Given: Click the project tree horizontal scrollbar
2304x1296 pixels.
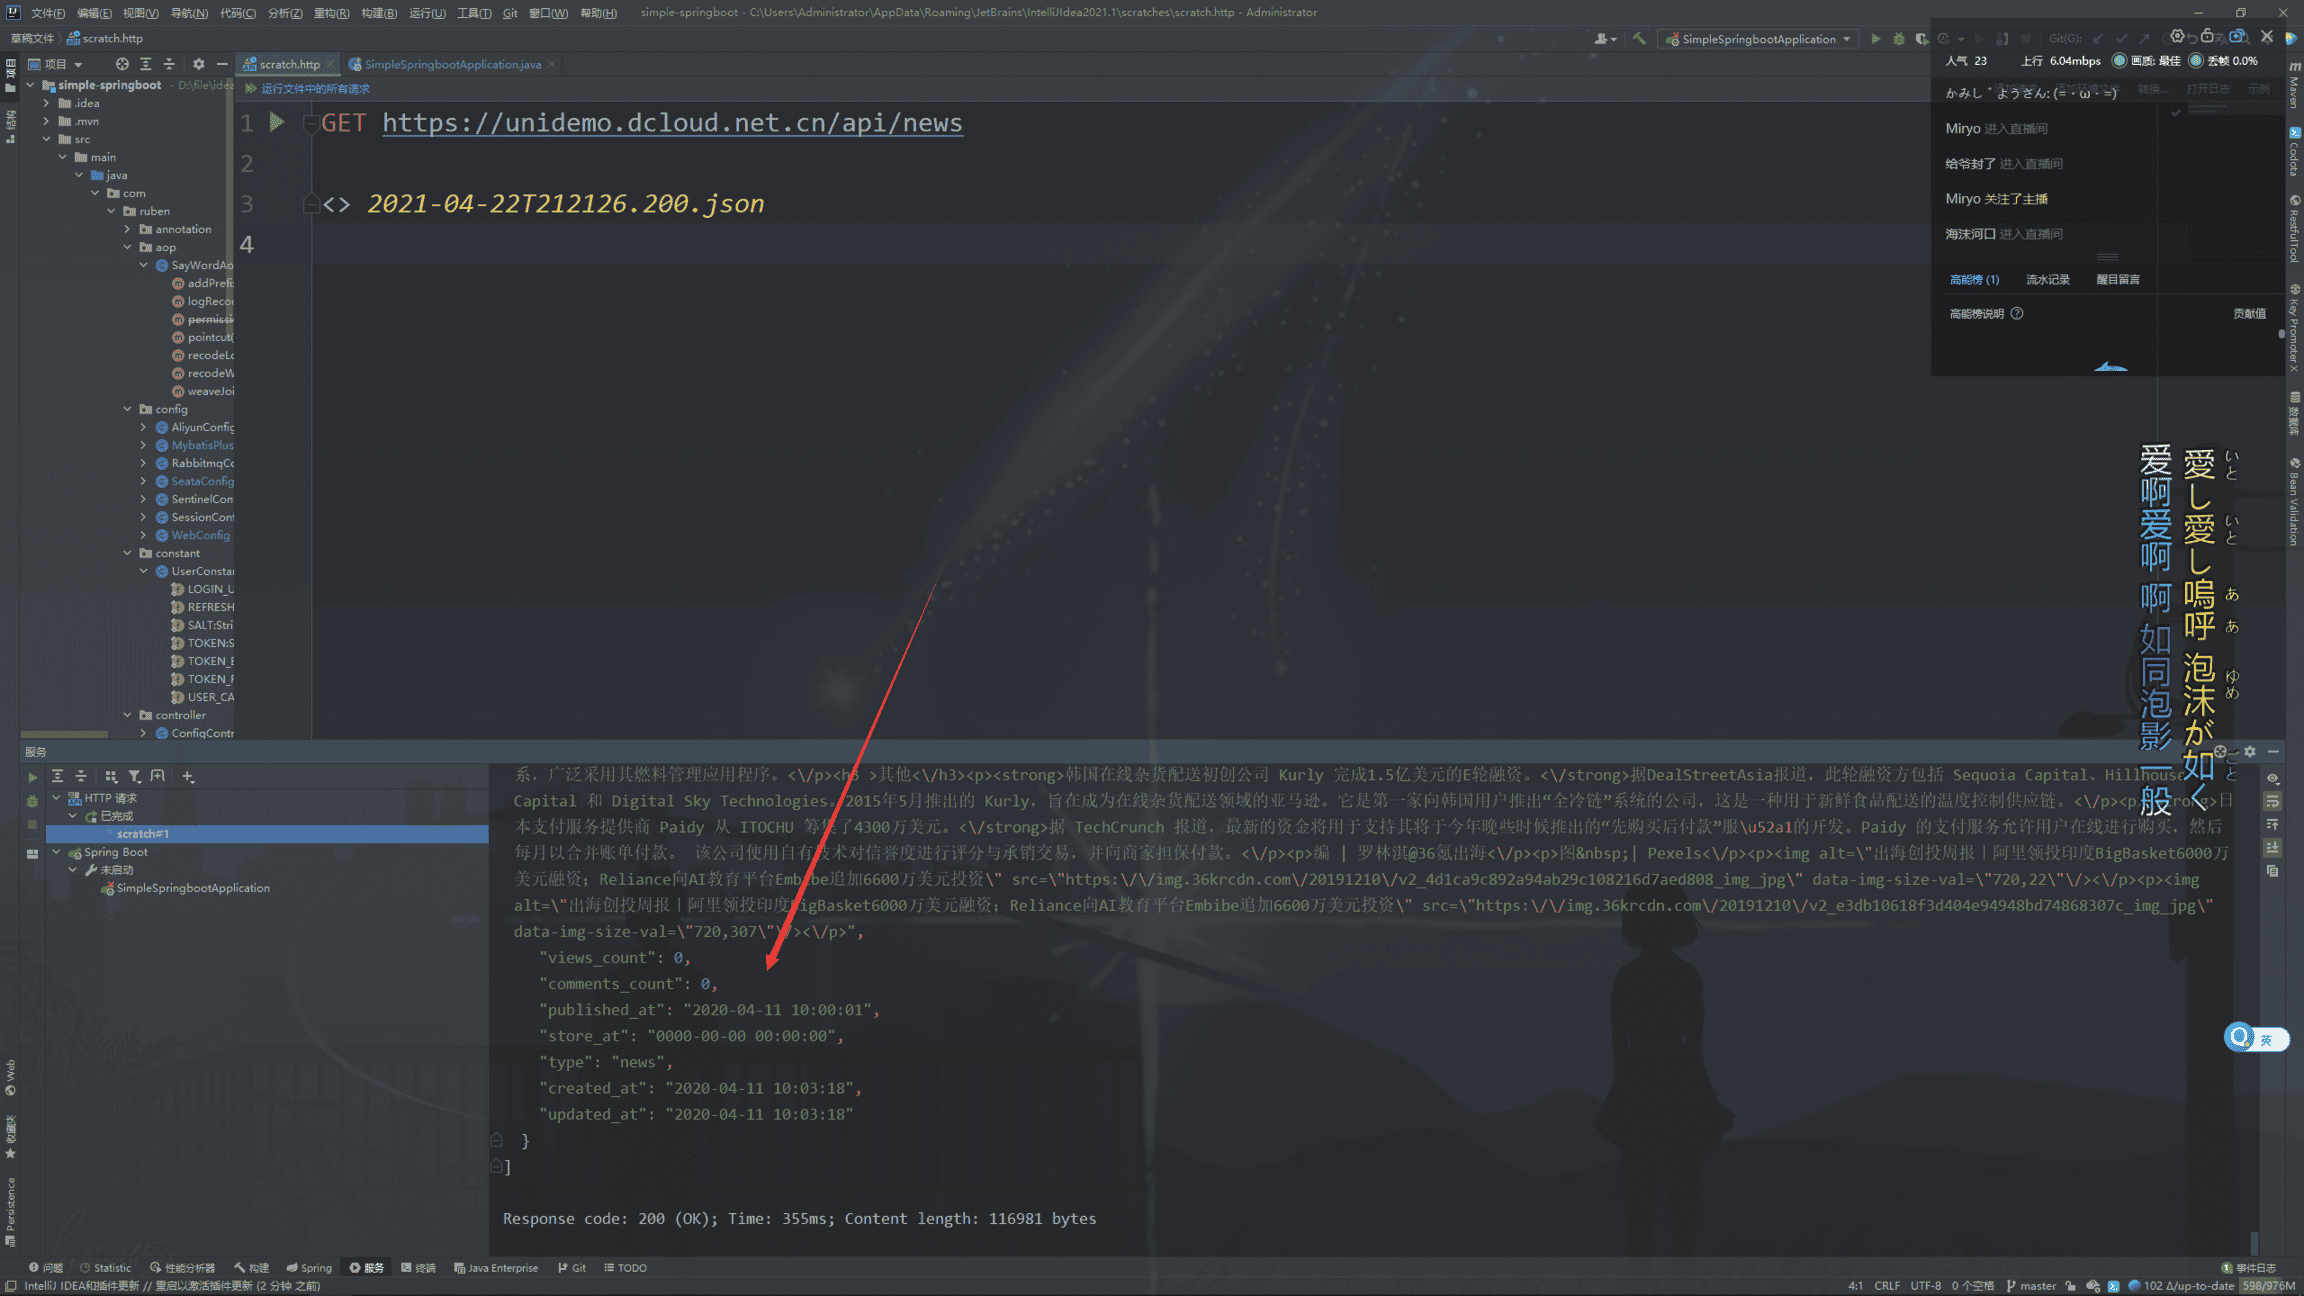Looking at the screenshot, I should pos(64,734).
